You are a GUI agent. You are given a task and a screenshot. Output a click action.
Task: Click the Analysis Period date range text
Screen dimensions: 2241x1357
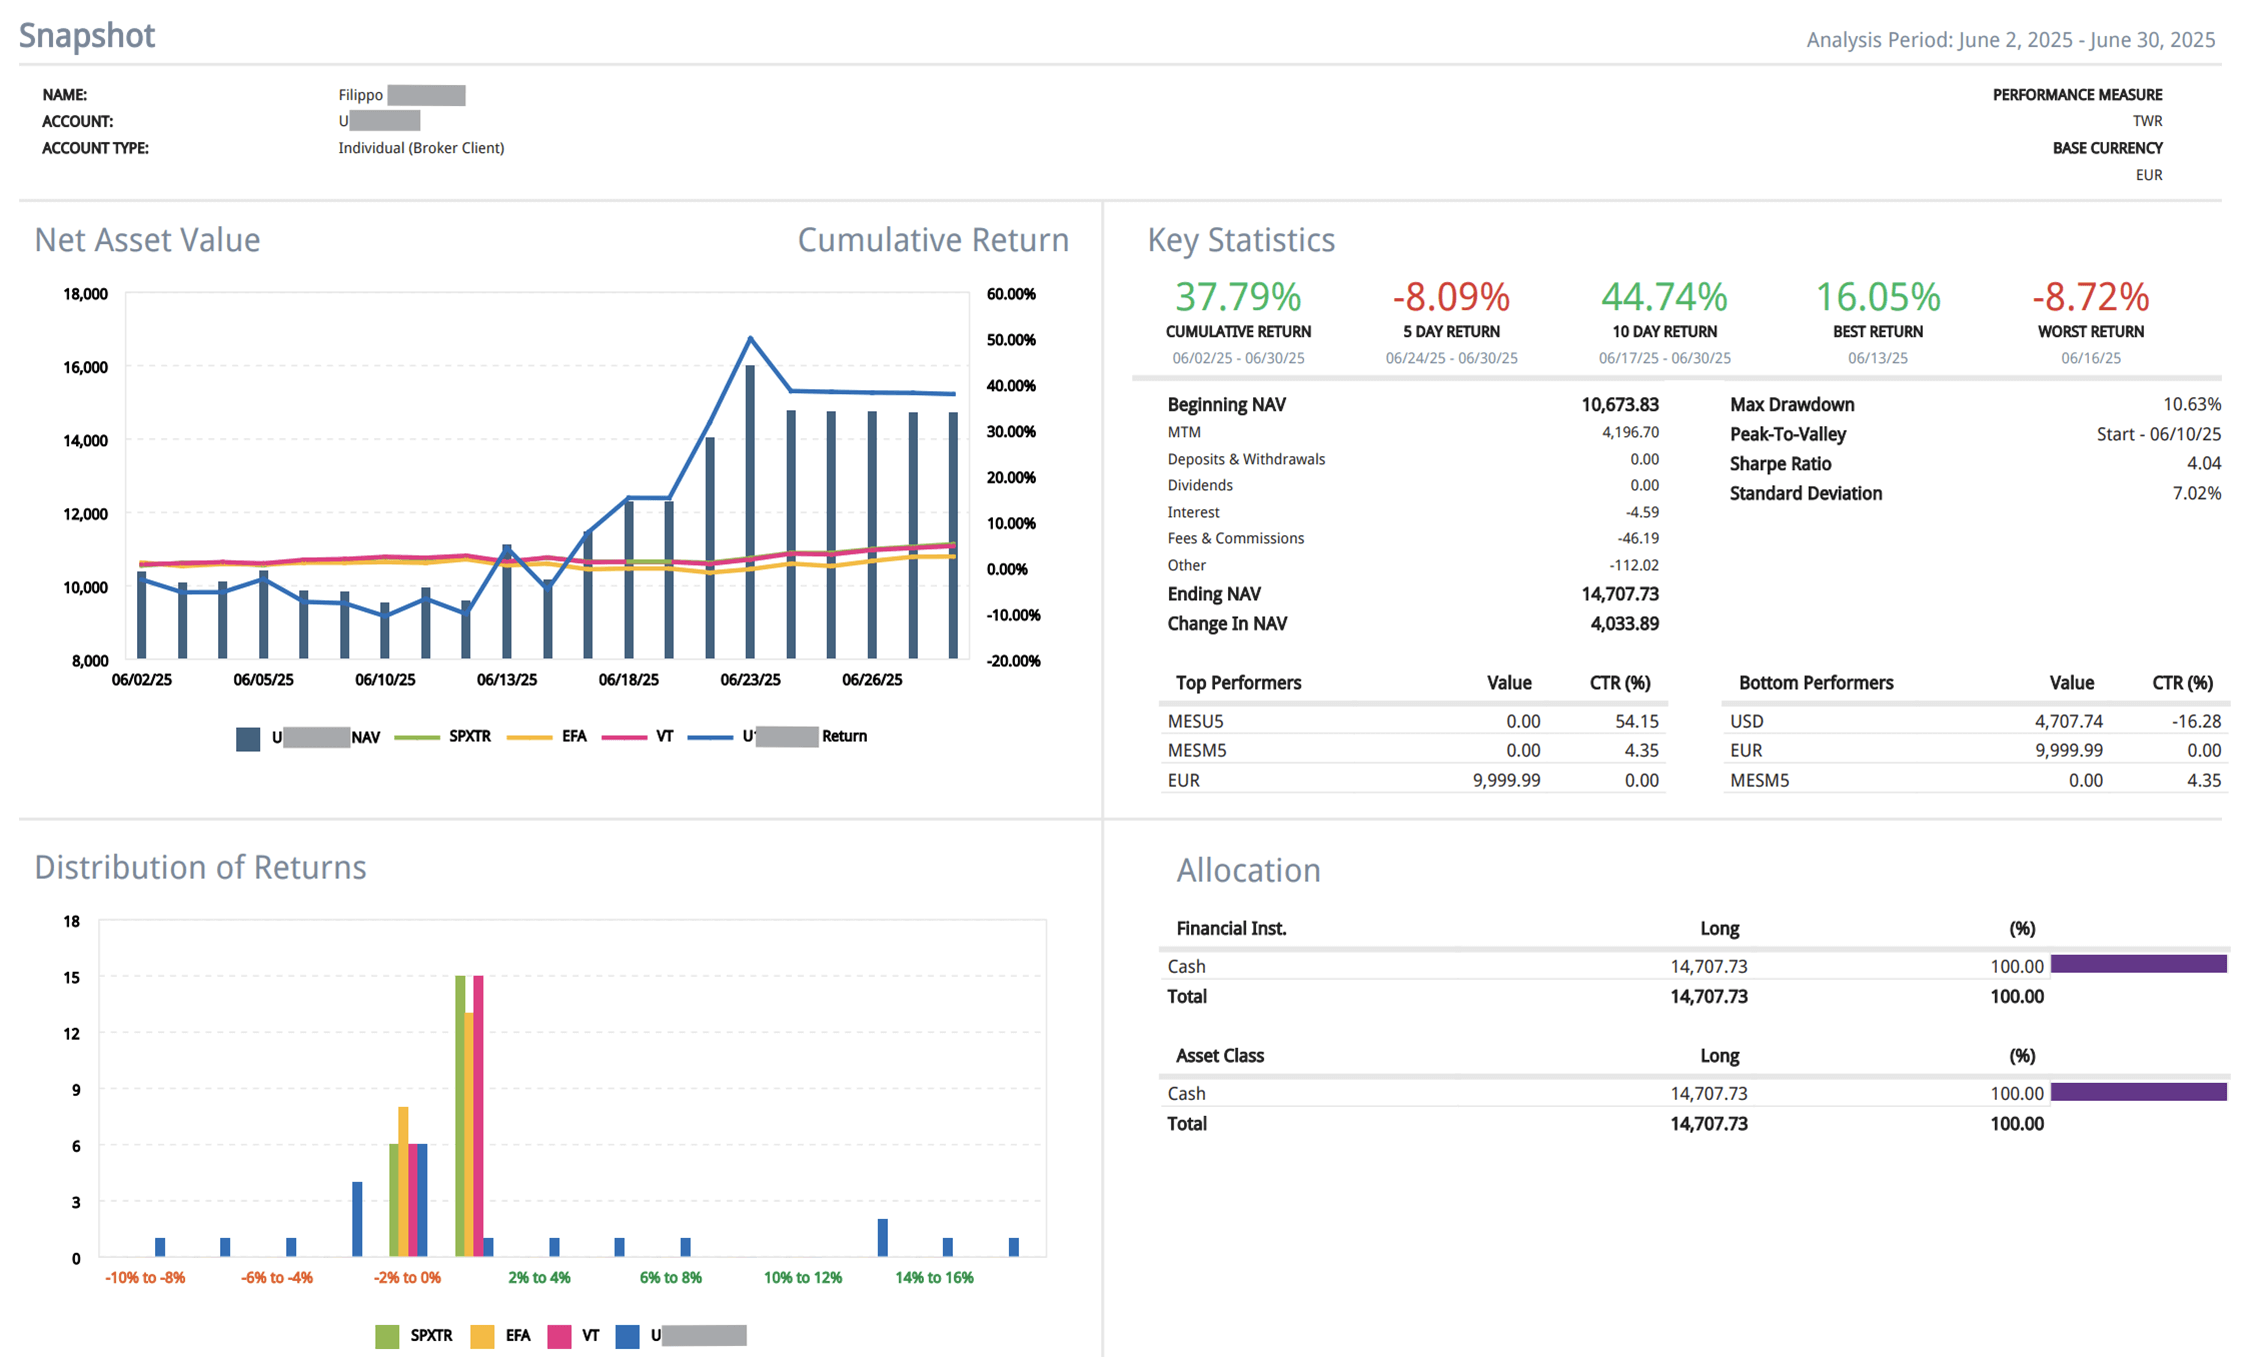click(x=2010, y=40)
